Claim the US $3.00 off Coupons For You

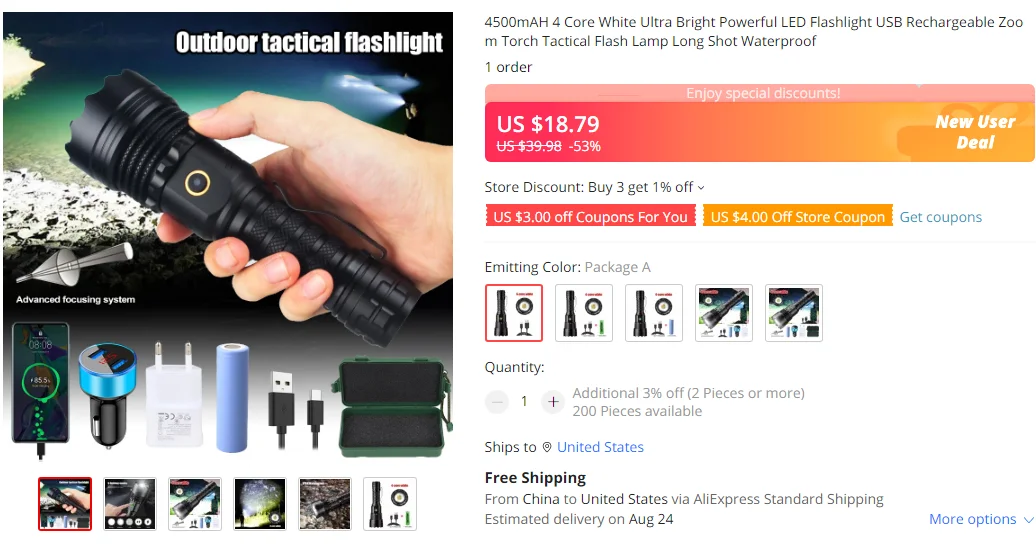coord(591,217)
